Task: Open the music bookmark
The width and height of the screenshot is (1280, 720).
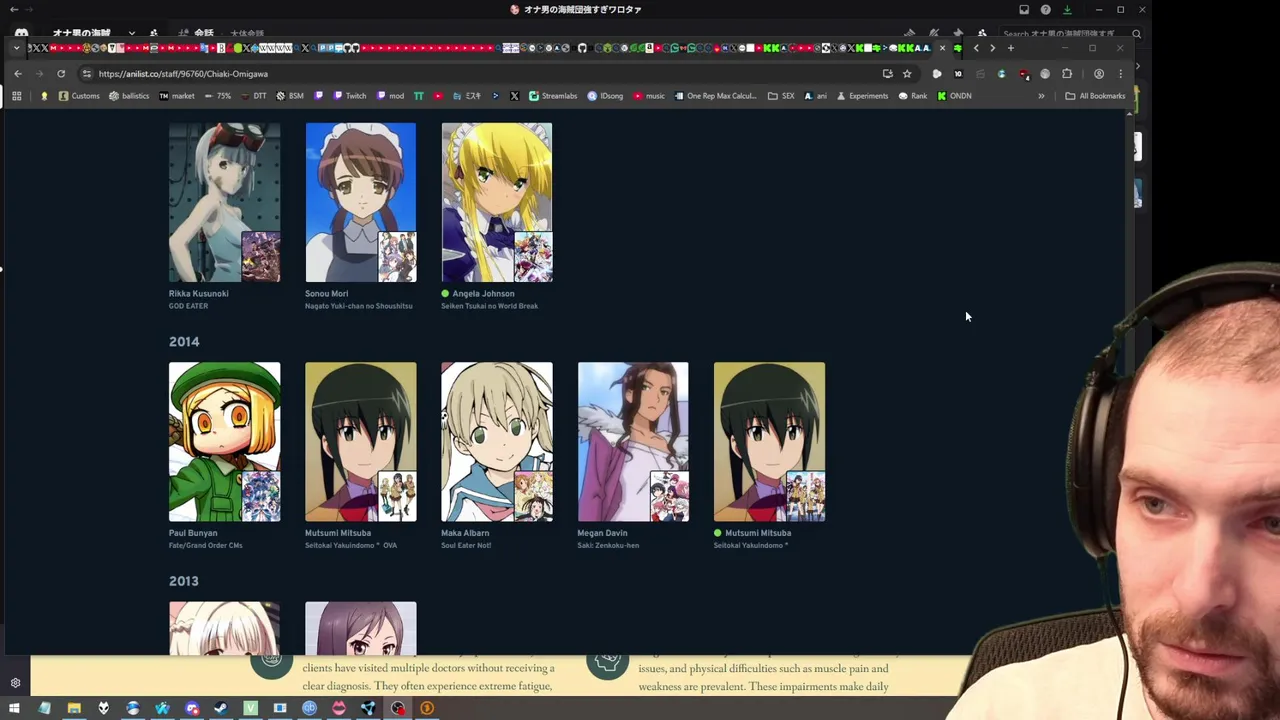Action: pyautogui.click(x=649, y=96)
